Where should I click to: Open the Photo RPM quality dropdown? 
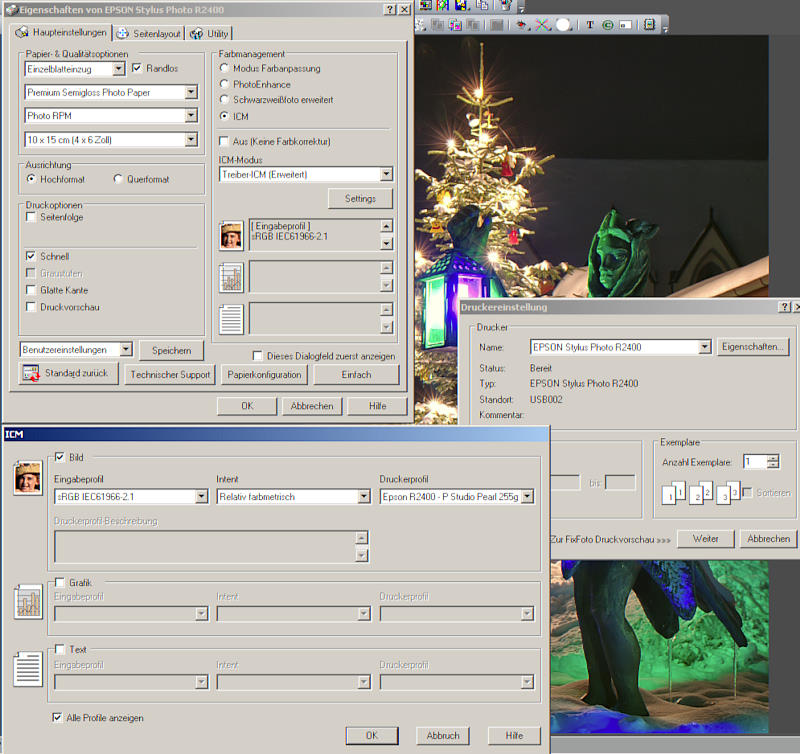click(191, 115)
